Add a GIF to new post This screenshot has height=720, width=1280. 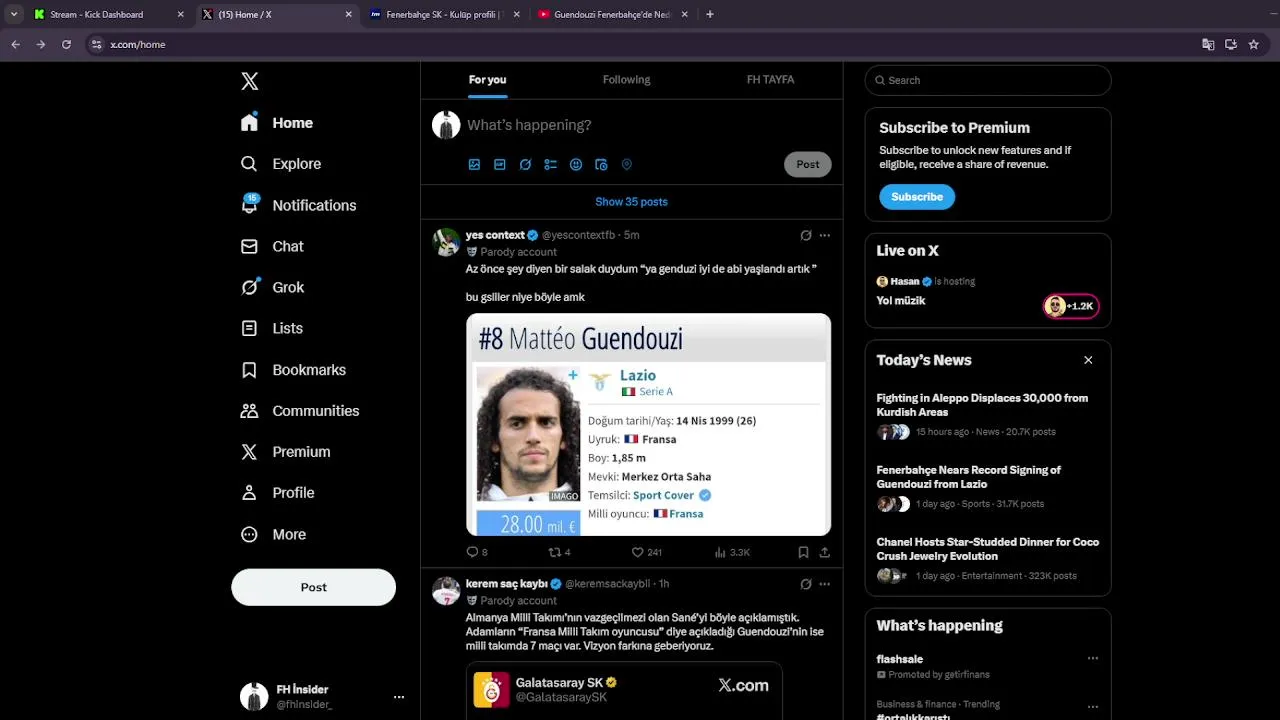click(500, 165)
